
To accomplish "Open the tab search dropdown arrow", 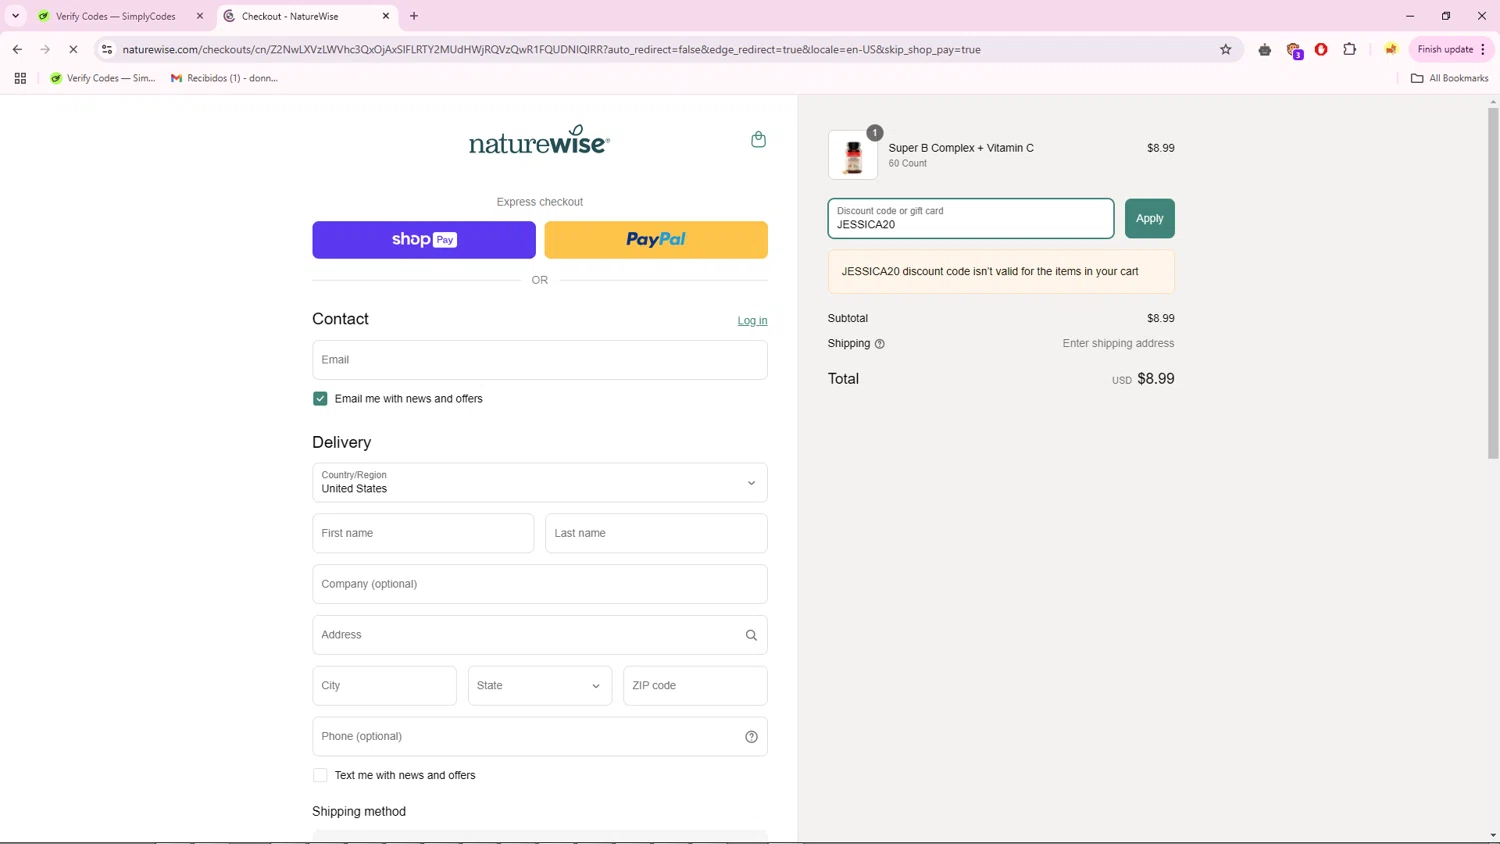I will pos(16,16).
